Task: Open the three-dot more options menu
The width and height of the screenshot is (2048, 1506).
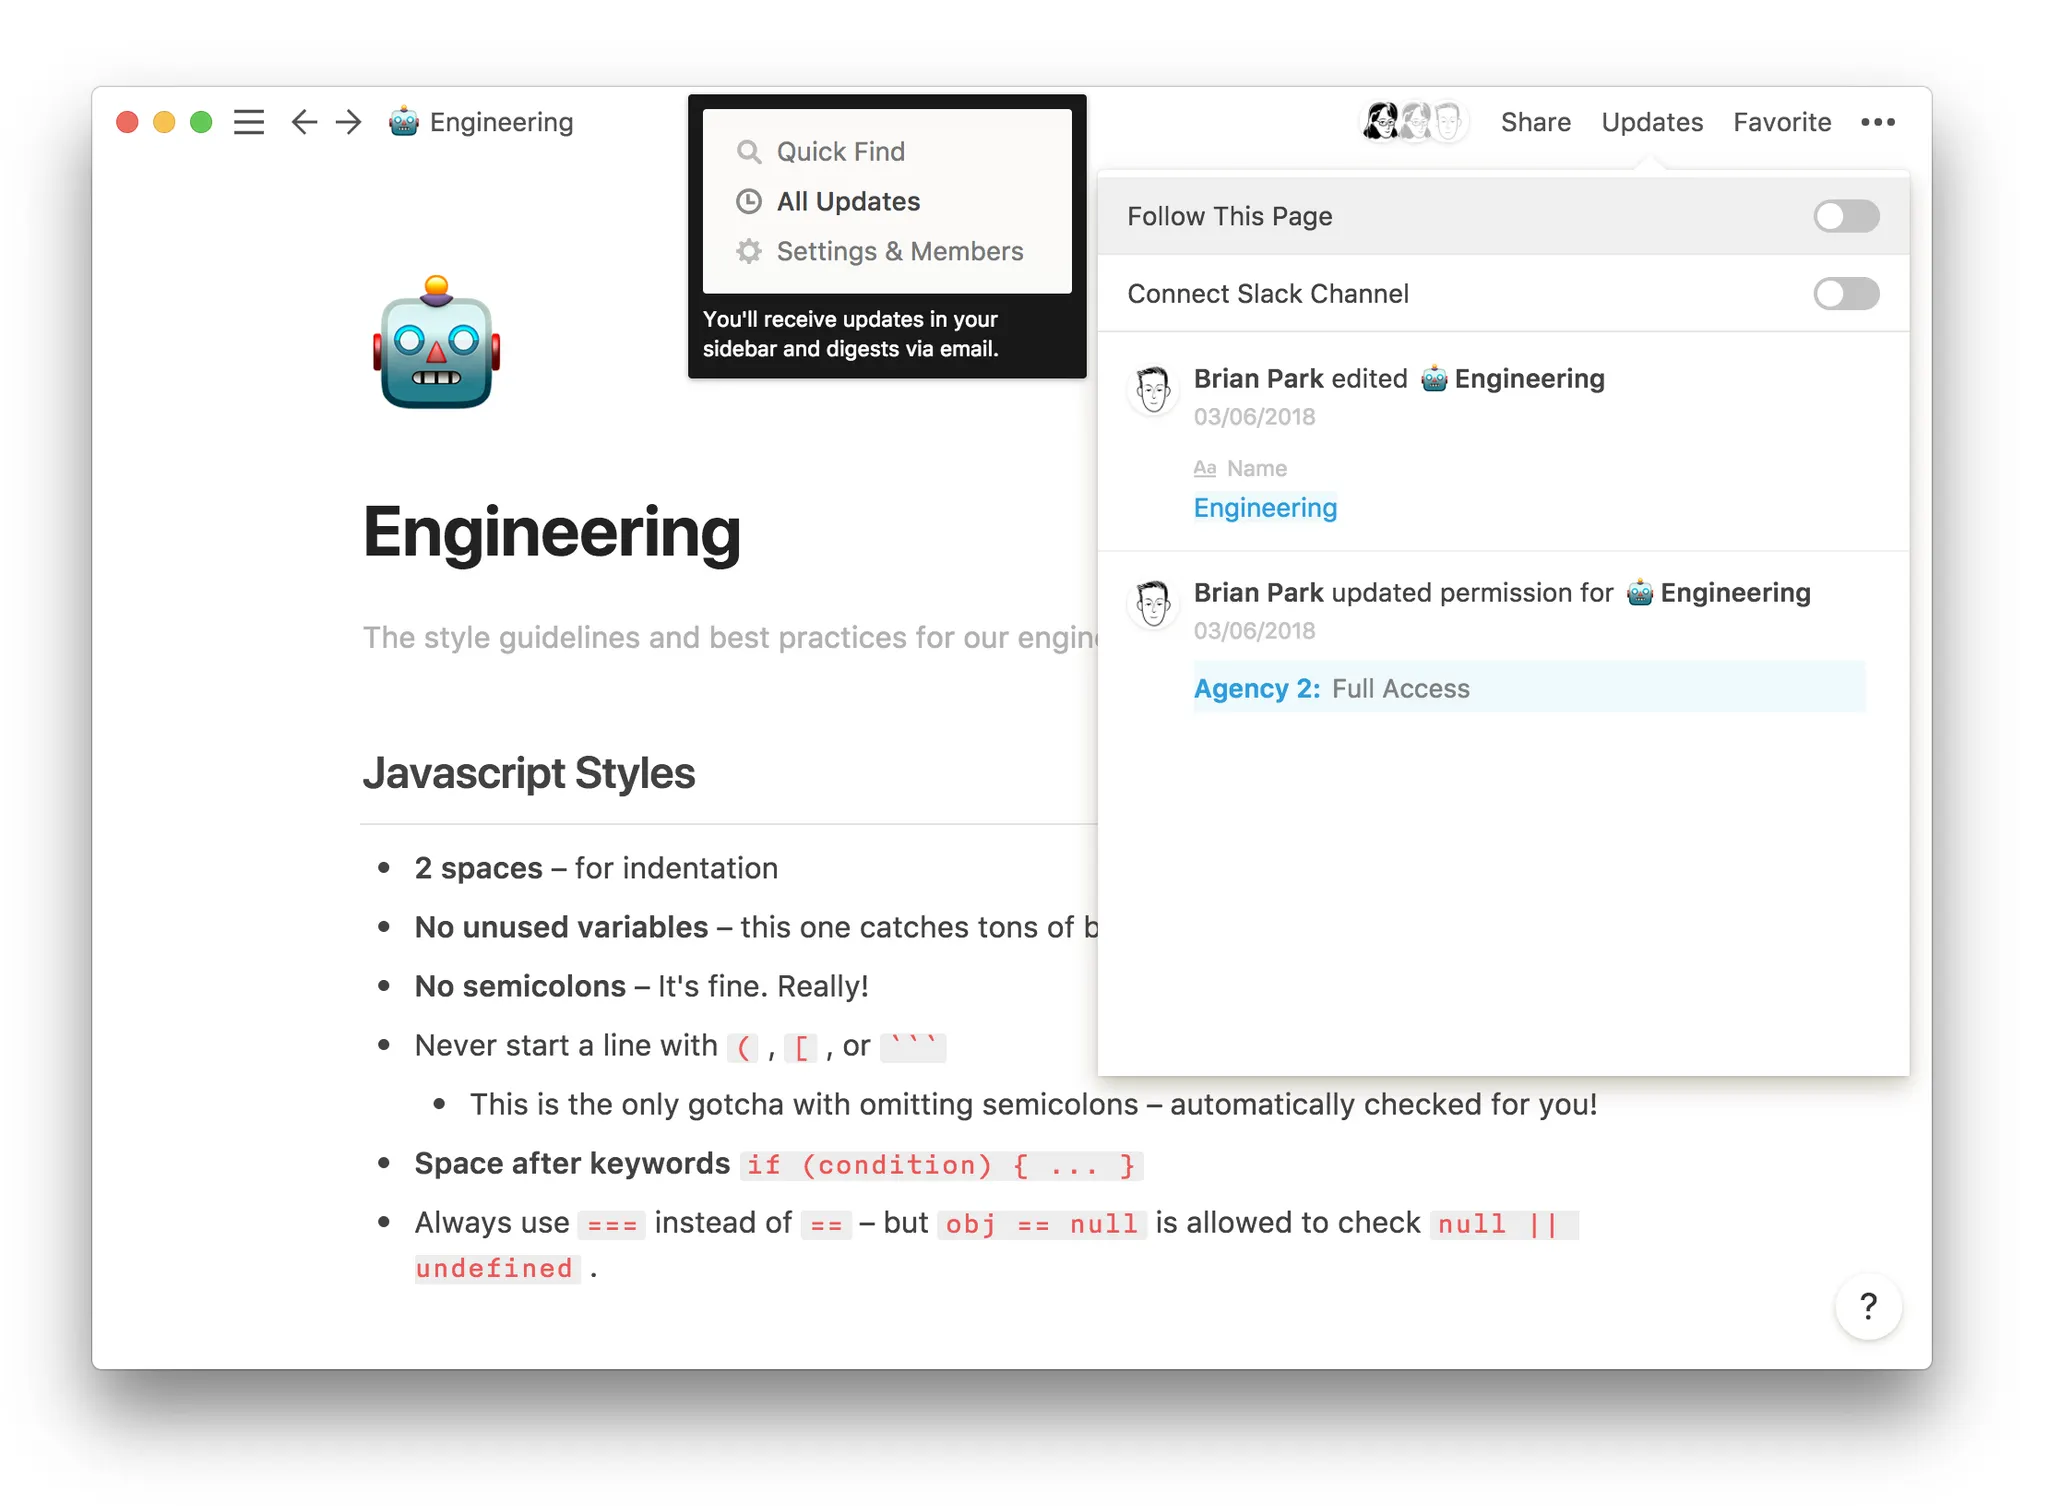Action: [x=1877, y=122]
